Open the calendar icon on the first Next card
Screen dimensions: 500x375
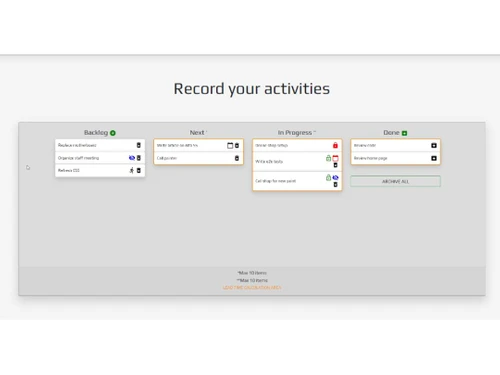tap(230, 145)
